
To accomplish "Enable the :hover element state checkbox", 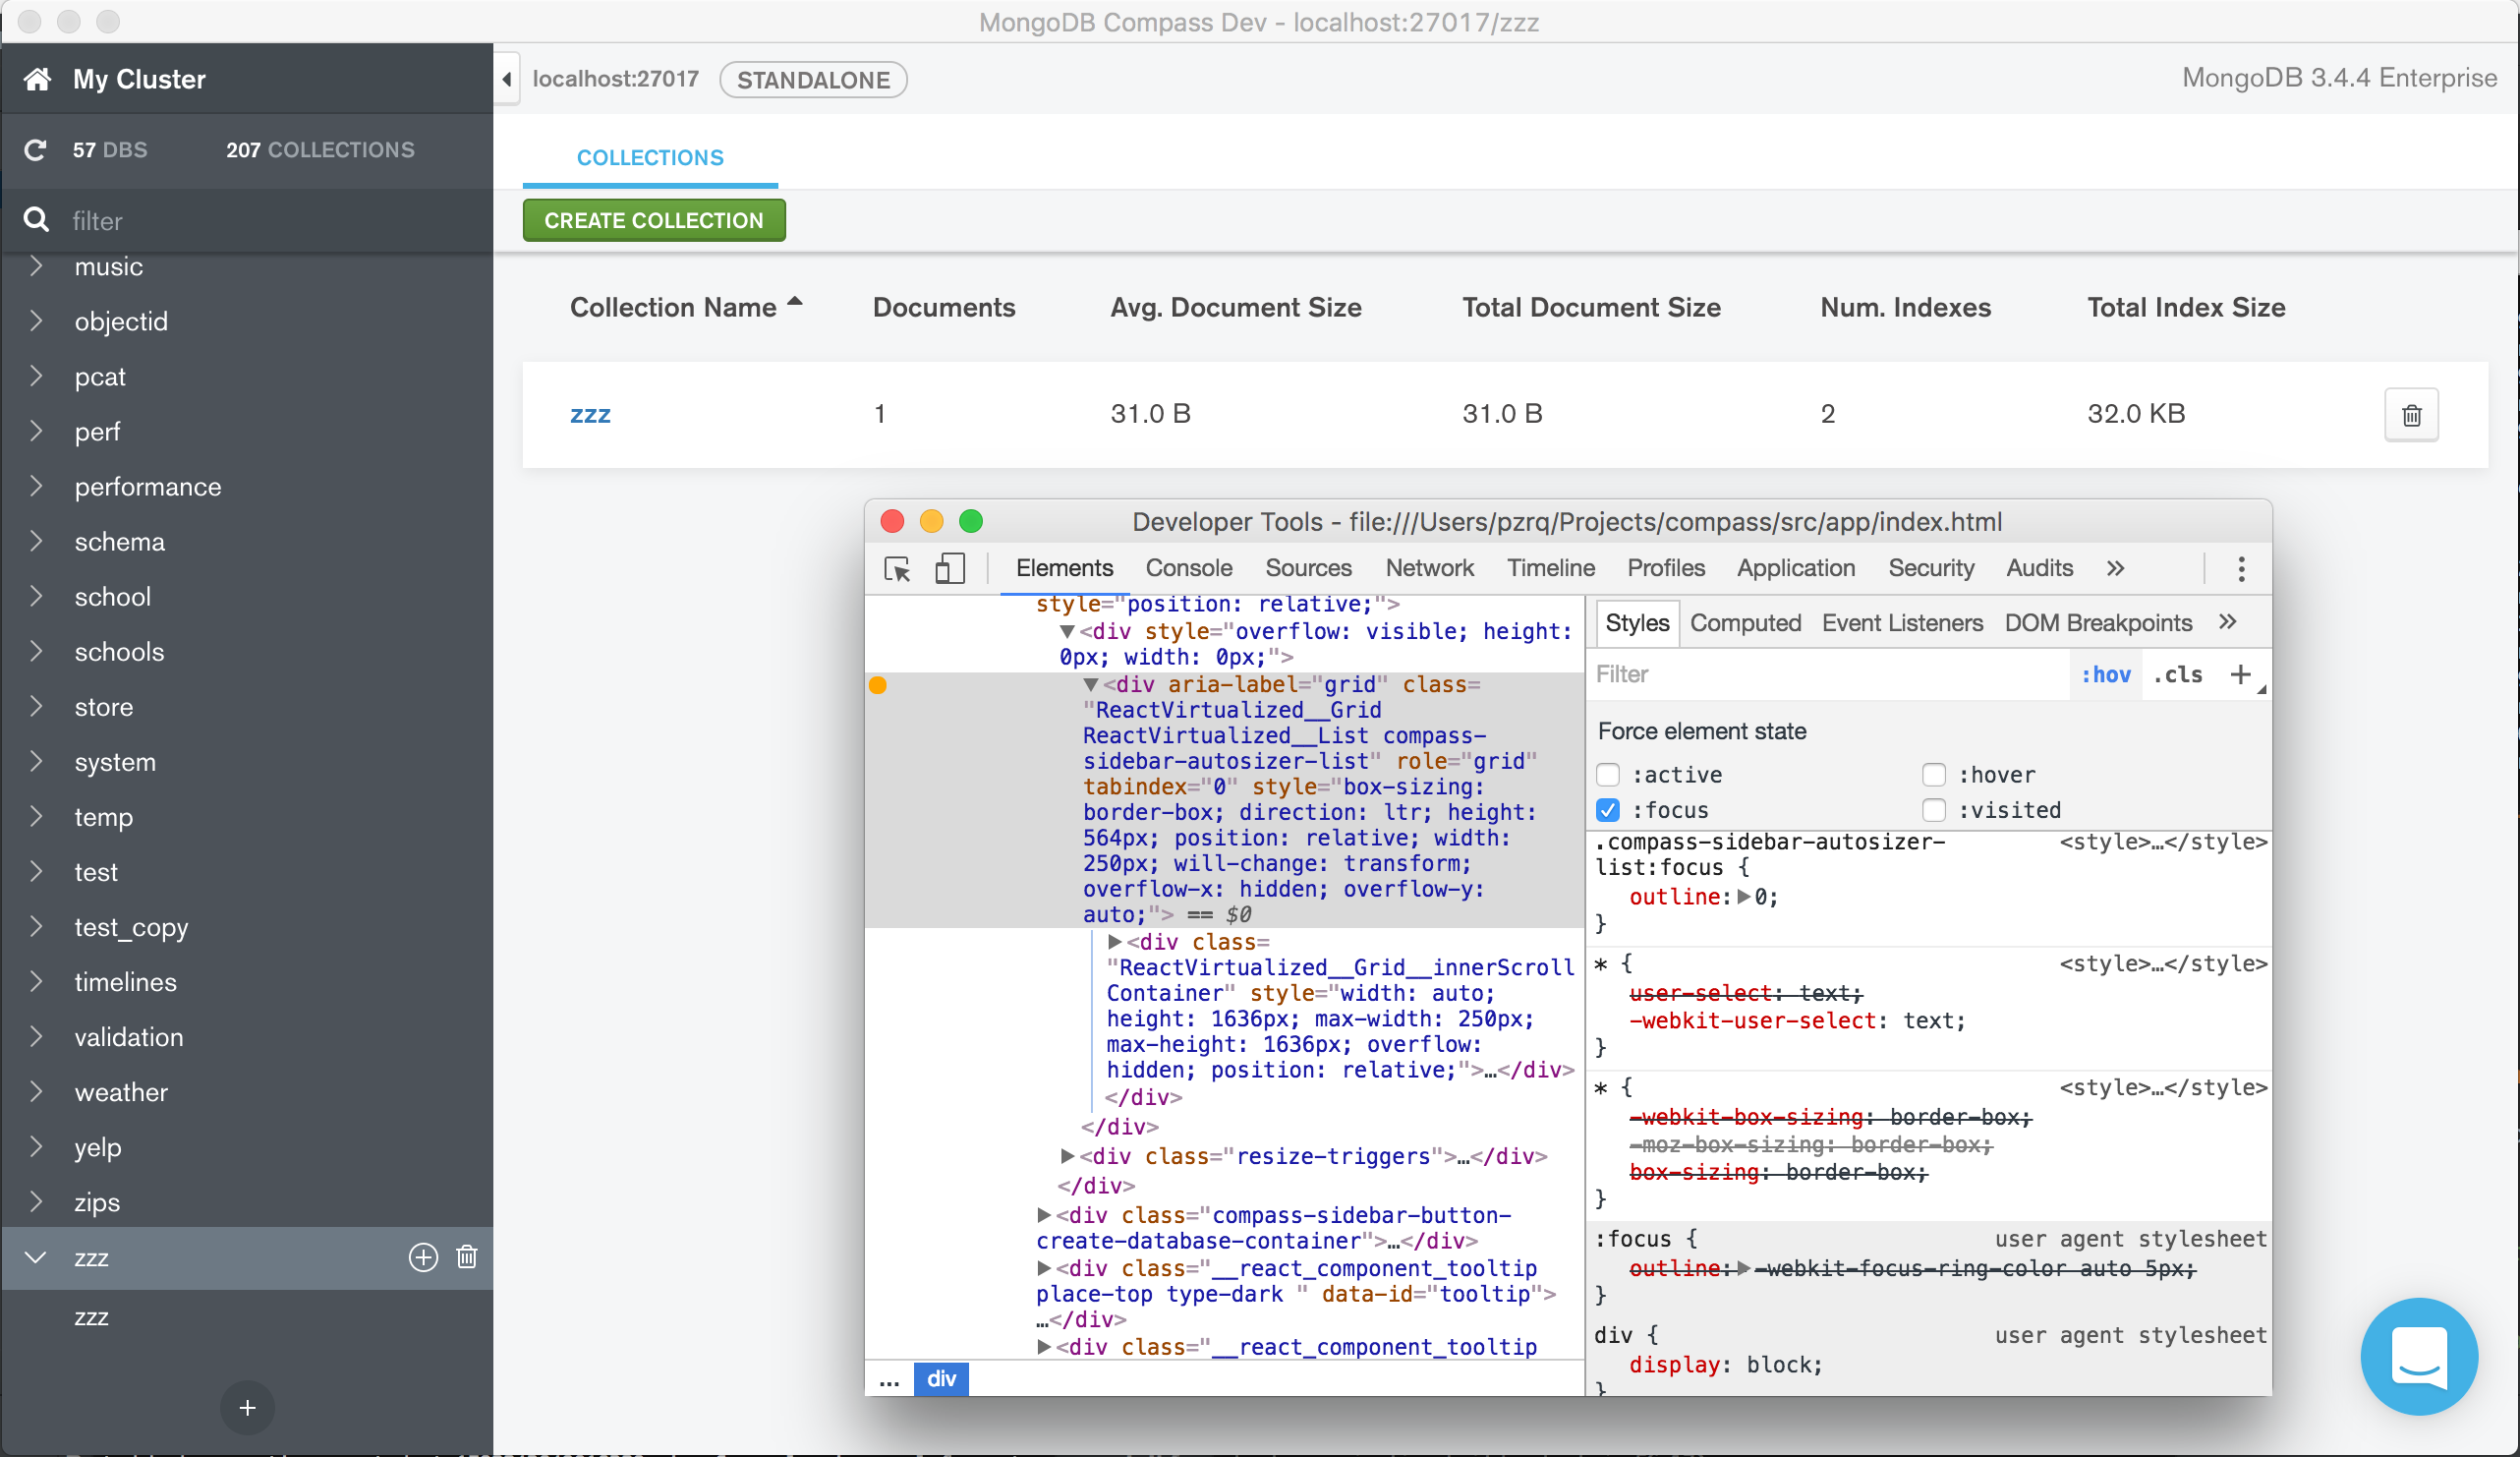I will [x=1933, y=775].
